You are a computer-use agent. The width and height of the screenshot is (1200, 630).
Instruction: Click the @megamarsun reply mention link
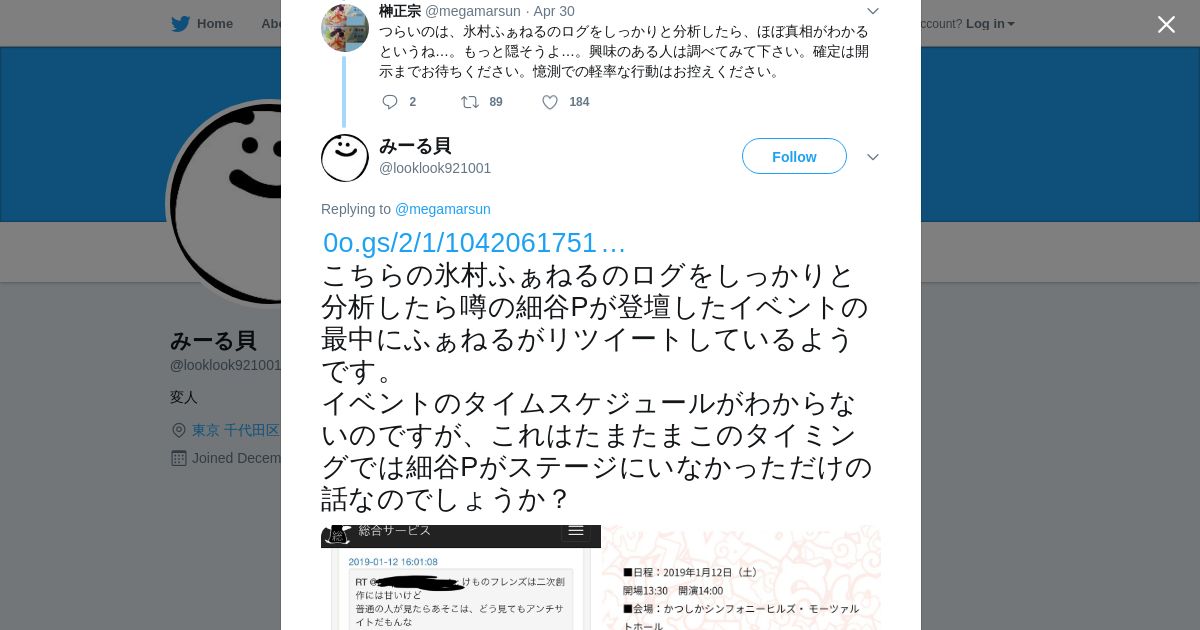point(442,209)
